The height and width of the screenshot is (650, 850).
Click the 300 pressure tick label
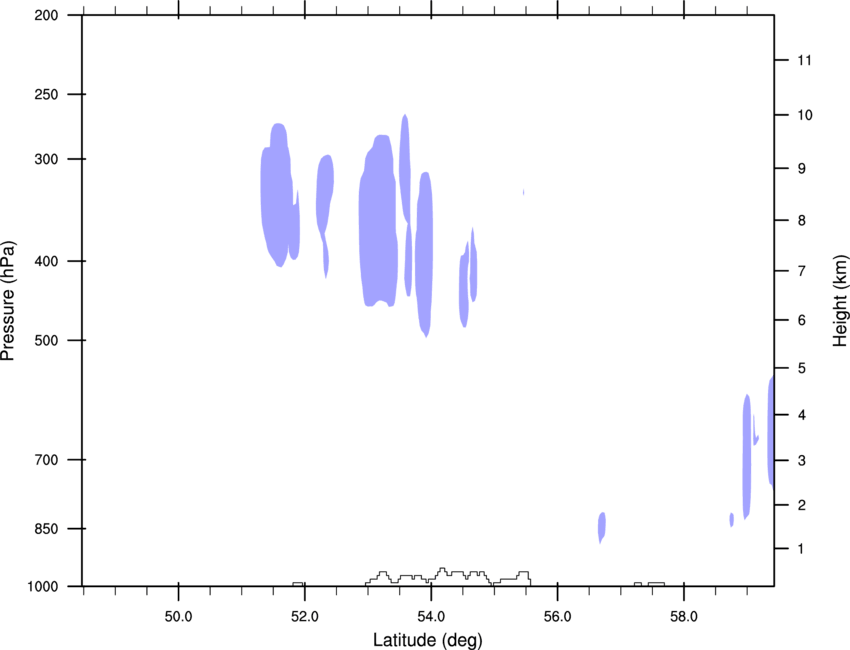(46, 159)
